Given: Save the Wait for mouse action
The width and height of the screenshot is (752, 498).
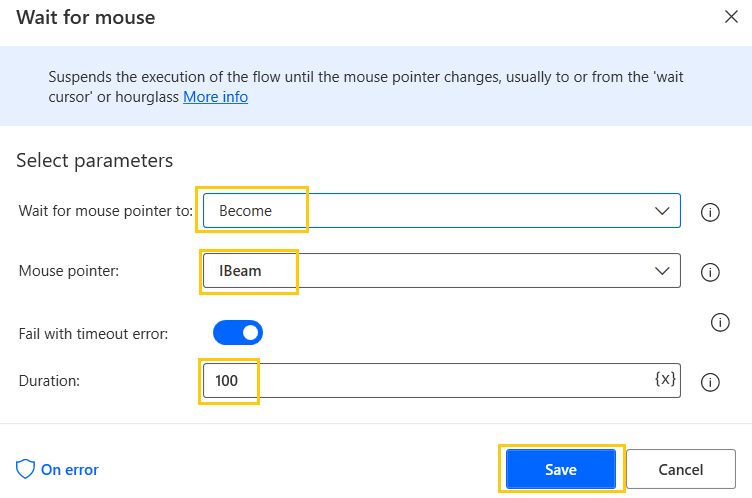Looking at the screenshot, I should click(x=560, y=469).
